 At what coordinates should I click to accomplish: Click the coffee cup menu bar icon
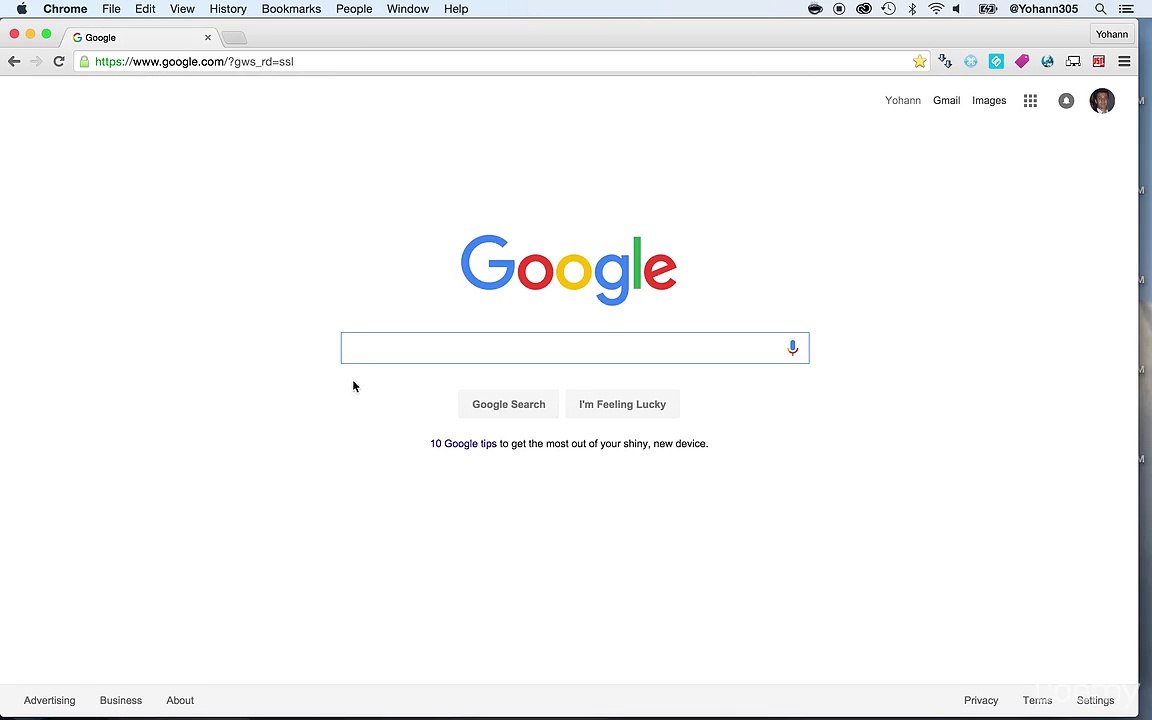tap(815, 9)
